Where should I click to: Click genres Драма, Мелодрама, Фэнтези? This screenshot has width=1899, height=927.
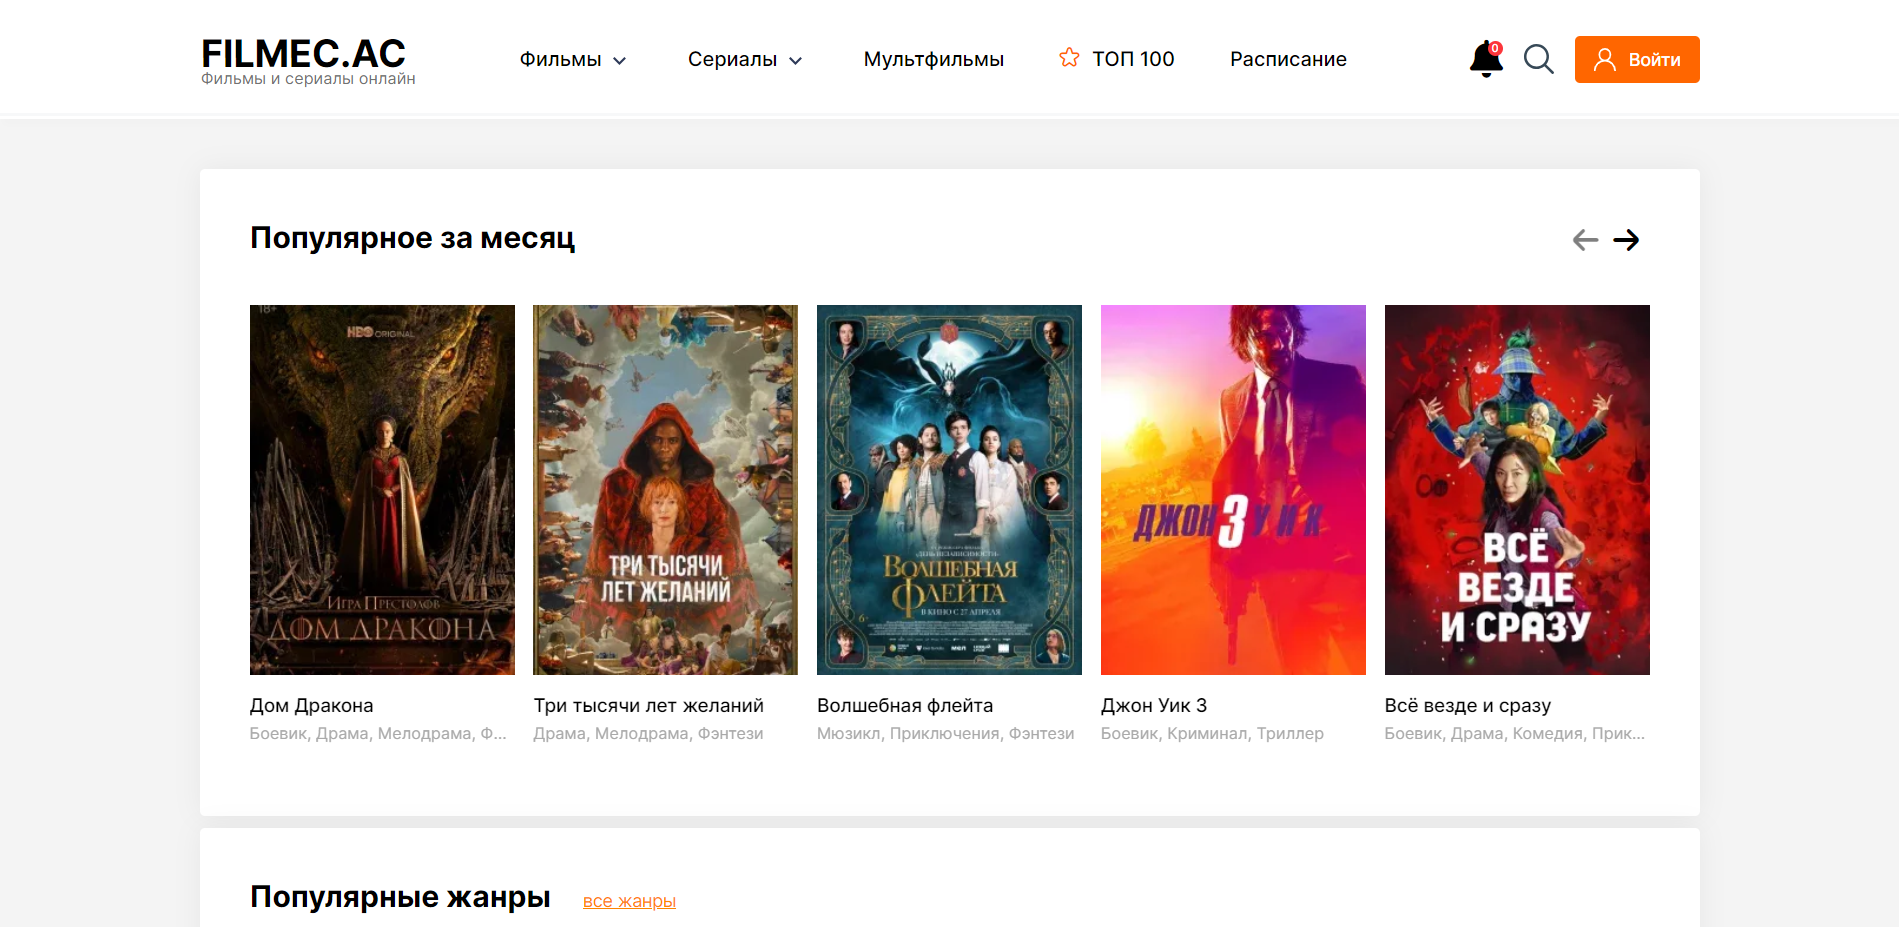(x=648, y=733)
